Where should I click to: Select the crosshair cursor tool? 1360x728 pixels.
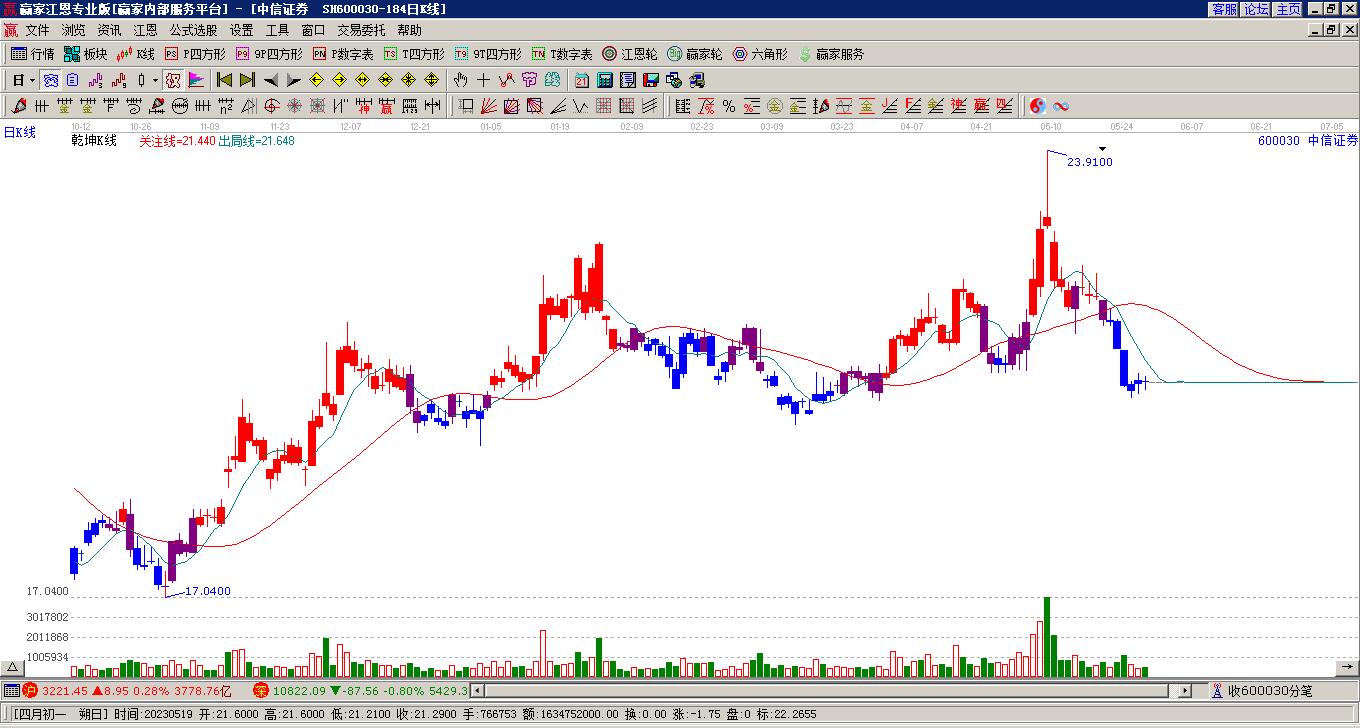[x=483, y=80]
